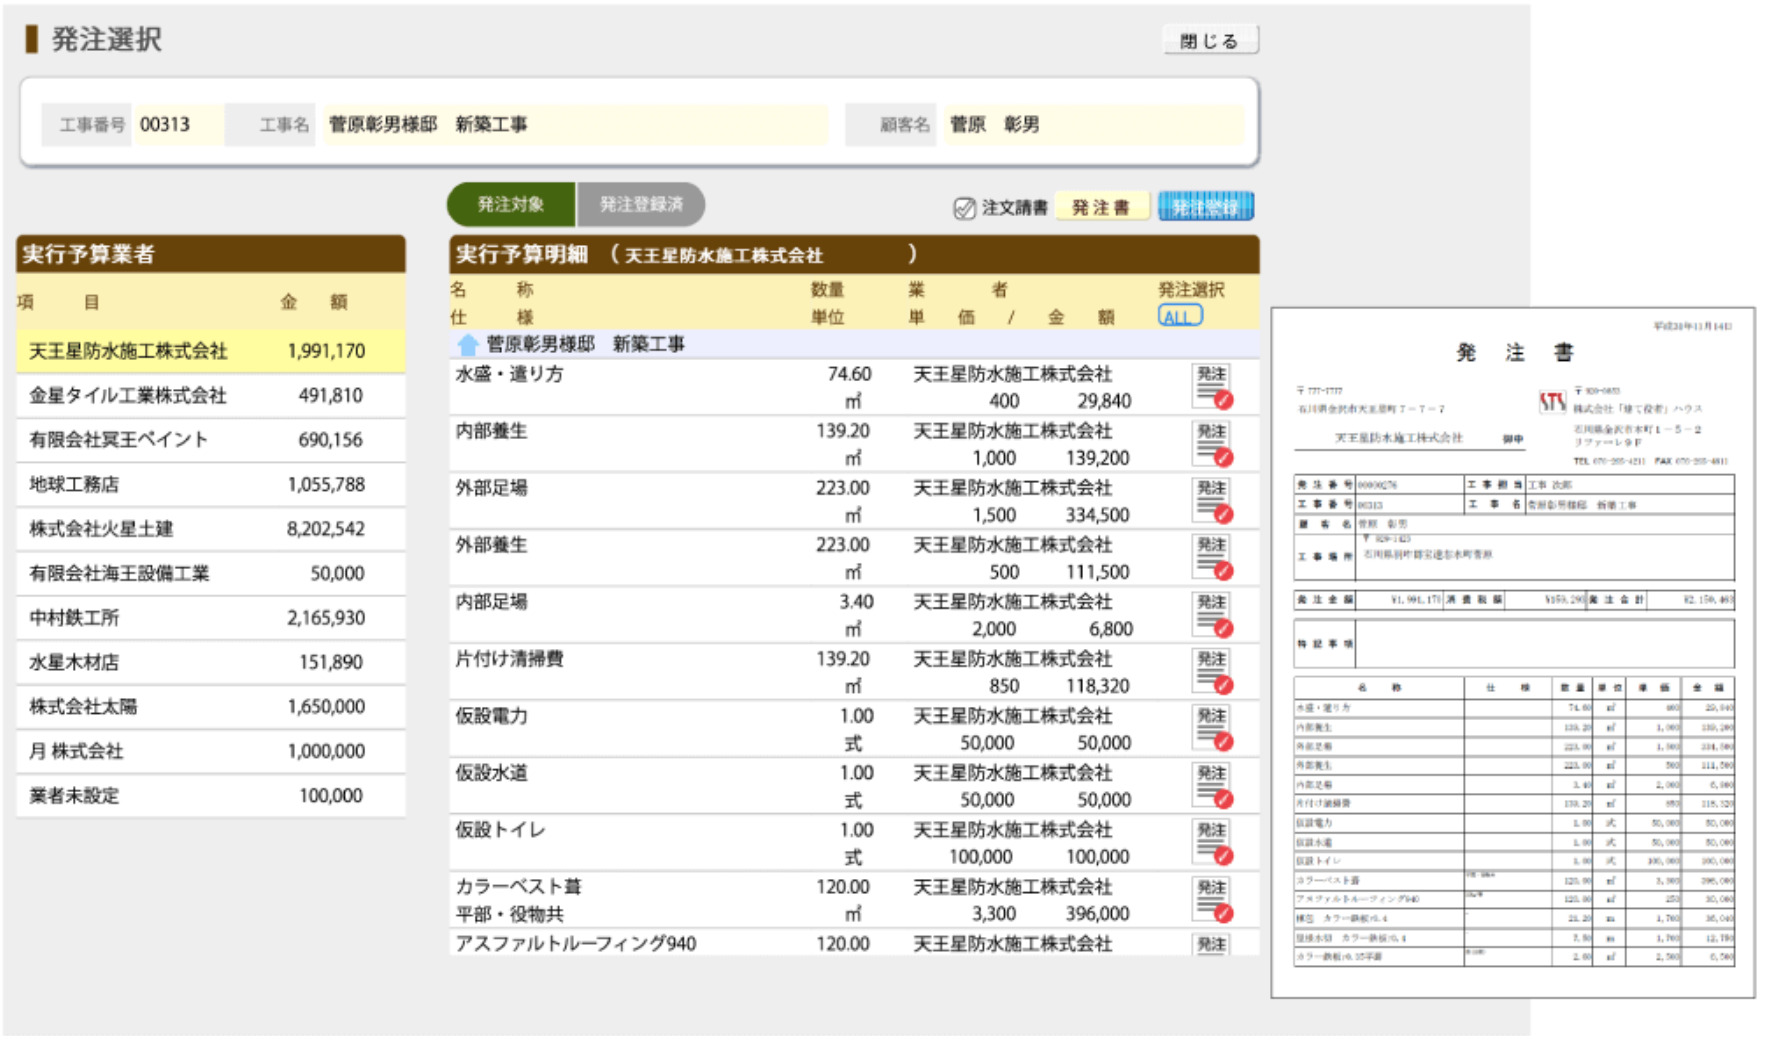The width and height of the screenshot is (1776, 1042).
Task: Click the 工事名 field 菅原彰男様邸 新築工事
Action: coord(575,125)
